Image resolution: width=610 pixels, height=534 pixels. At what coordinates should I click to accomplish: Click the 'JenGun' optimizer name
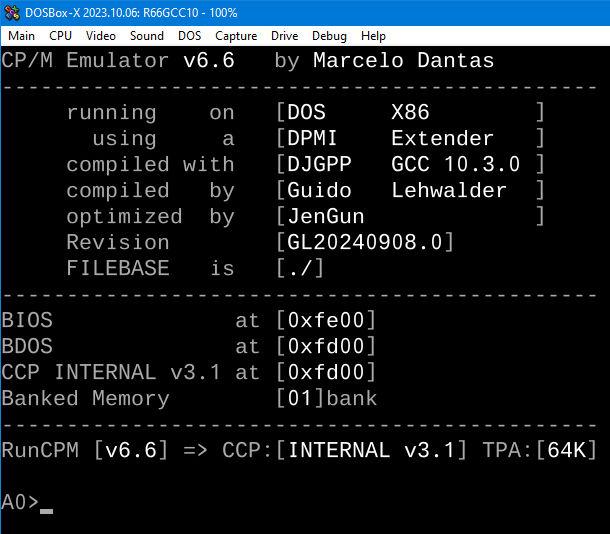coord(326,217)
